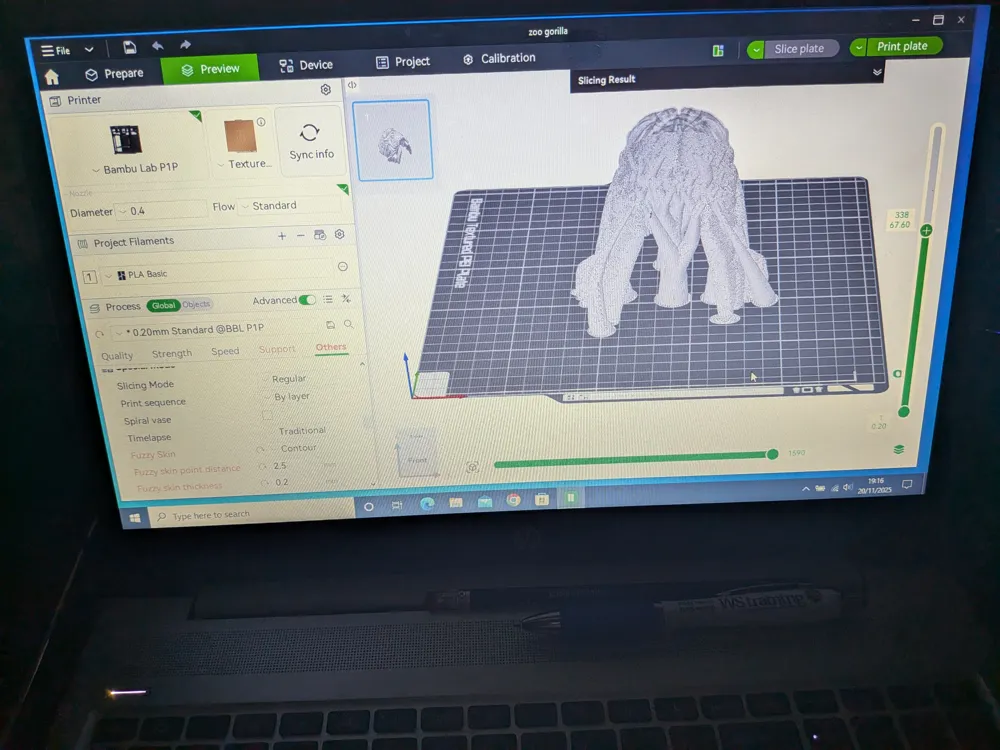Open the File menu
Viewport: 1000px width, 750px height.
pyautogui.click(x=56, y=50)
